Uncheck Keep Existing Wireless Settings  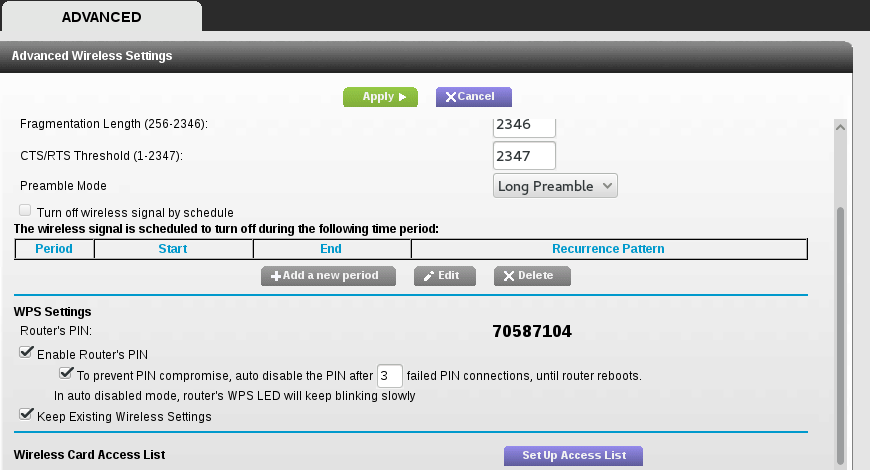click(26, 414)
